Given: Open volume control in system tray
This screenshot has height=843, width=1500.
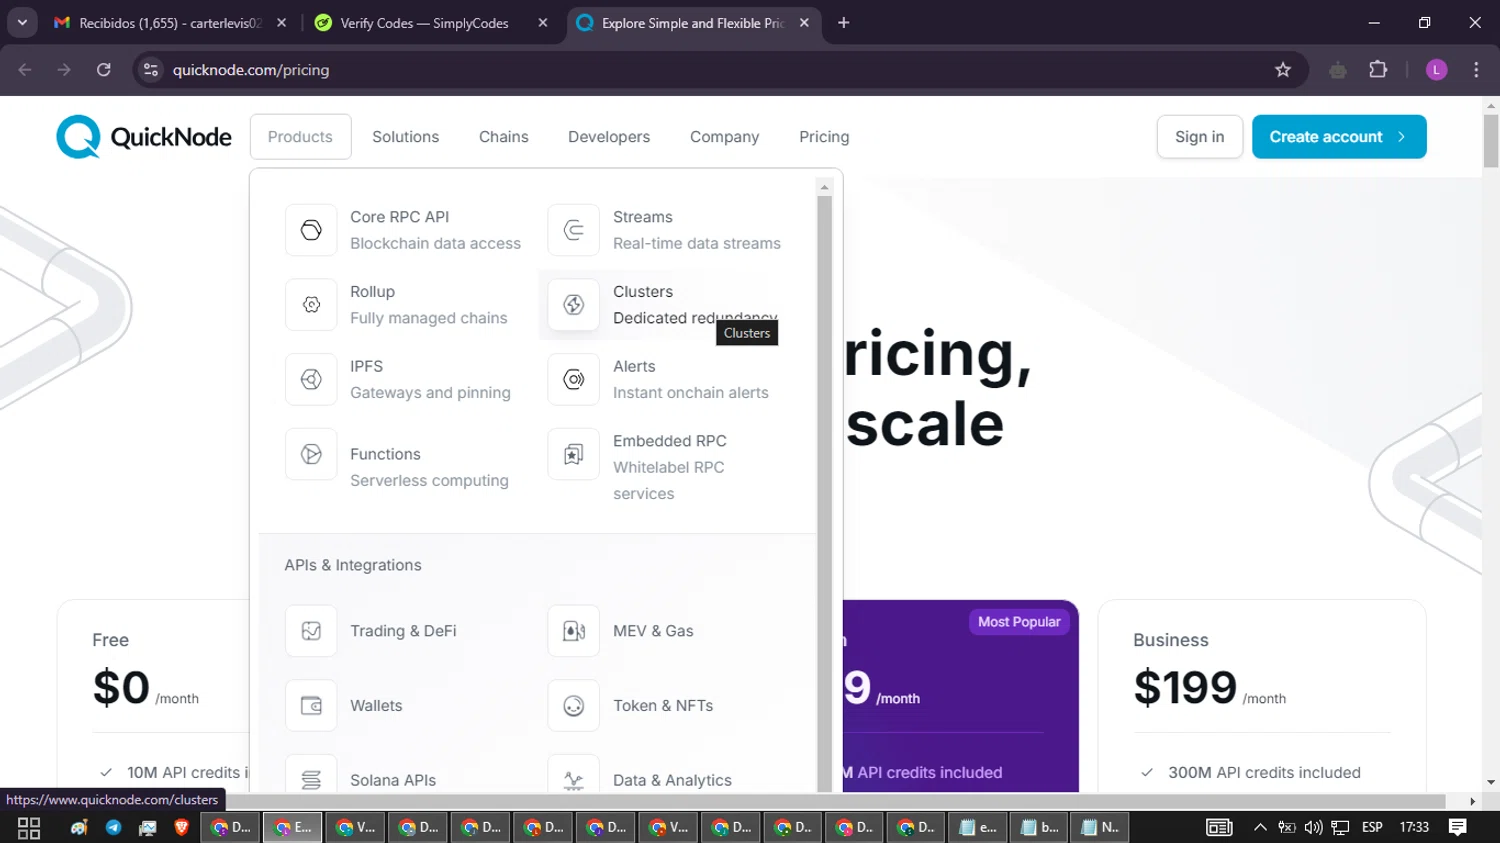Looking at the screenshot, I should tap(1313, 827).
